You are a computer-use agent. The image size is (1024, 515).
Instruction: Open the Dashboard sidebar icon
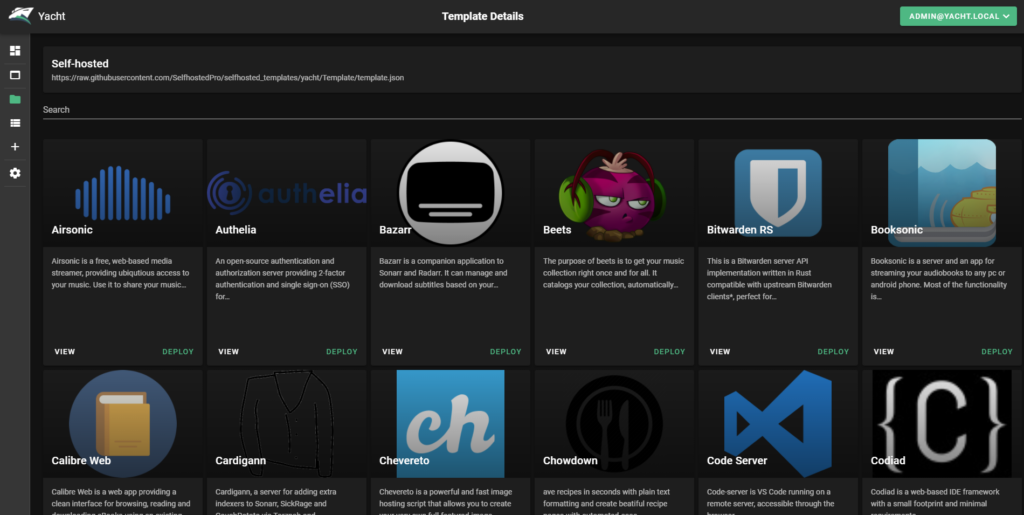15,51
